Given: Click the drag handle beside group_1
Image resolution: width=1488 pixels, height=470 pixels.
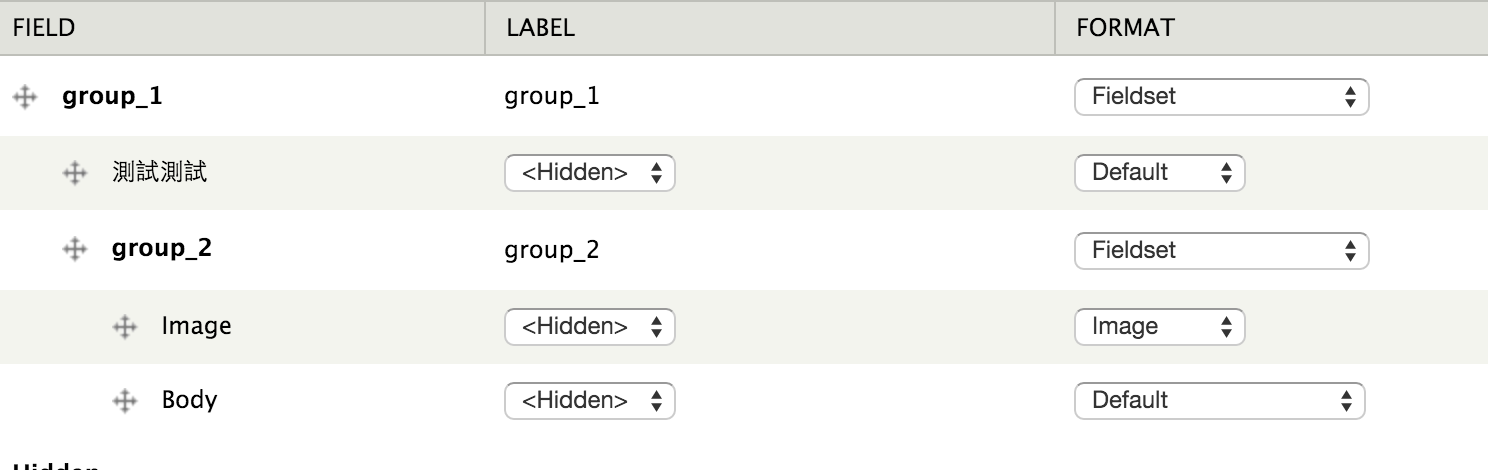Looking at the screenshot, I should (25, 97).
